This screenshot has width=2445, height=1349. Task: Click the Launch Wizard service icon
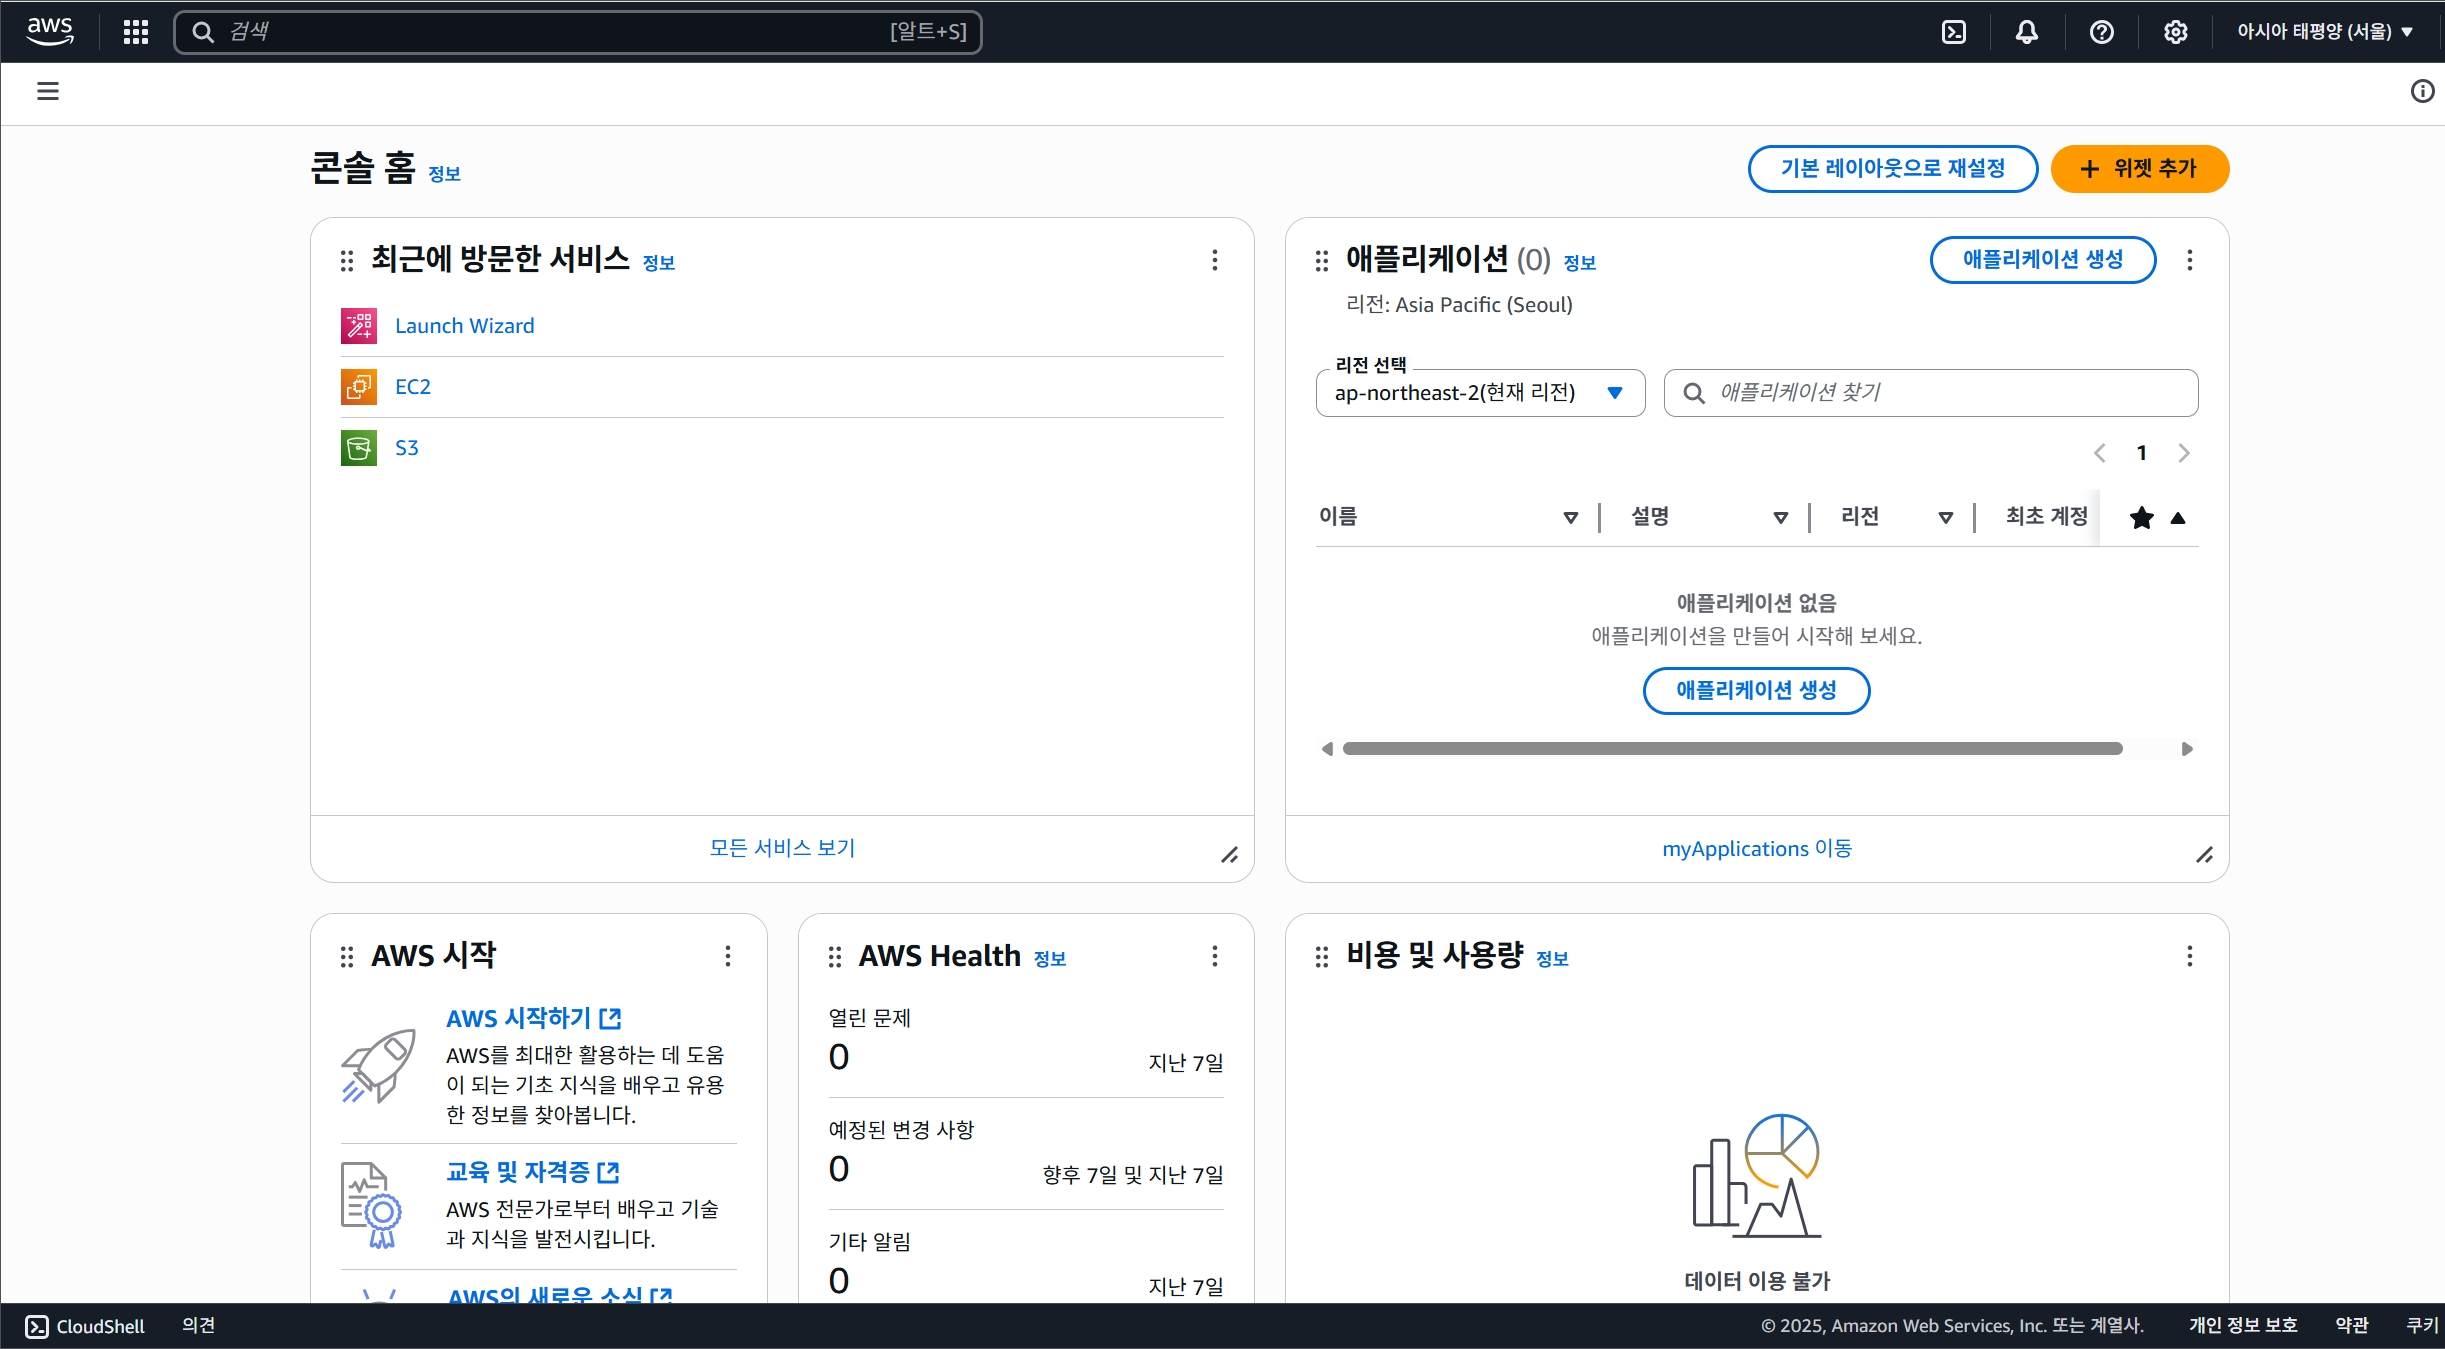359,326
